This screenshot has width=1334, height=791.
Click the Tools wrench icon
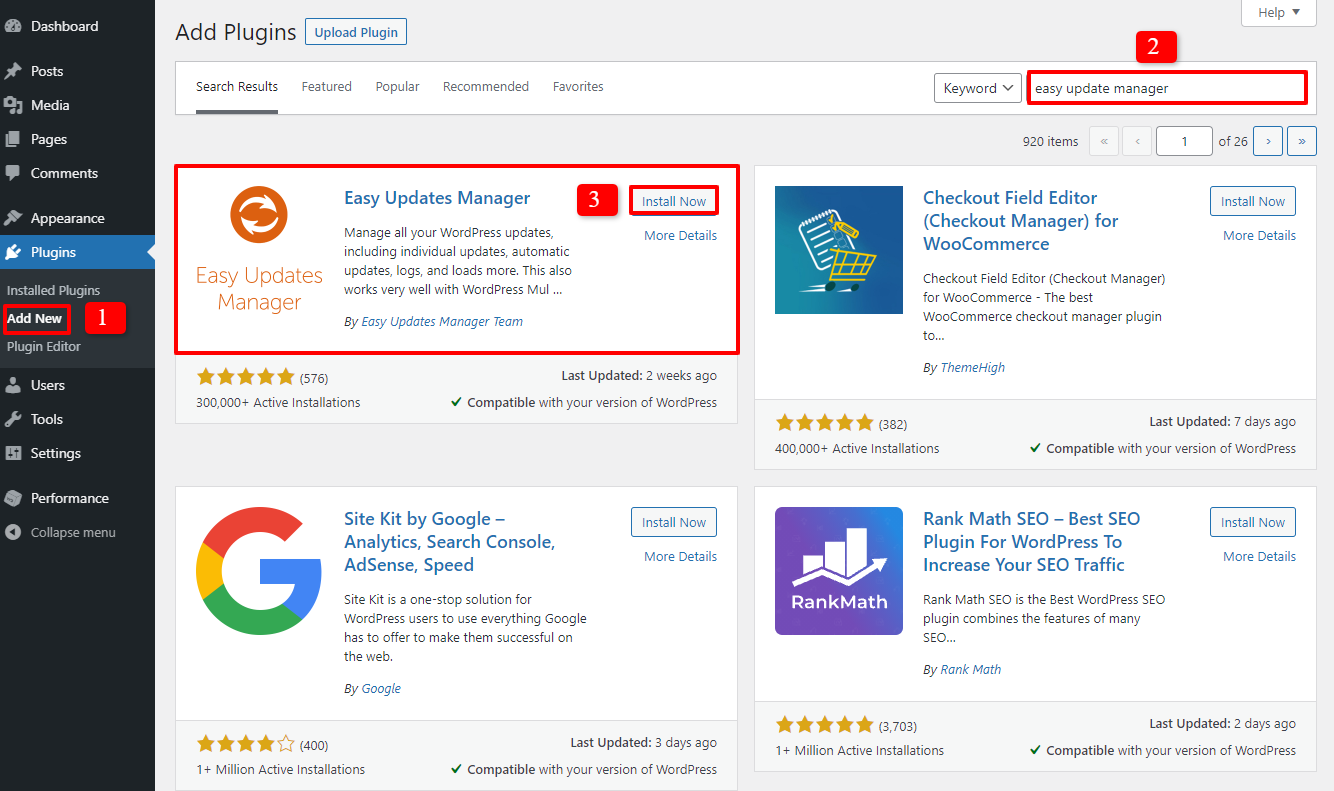13,419
